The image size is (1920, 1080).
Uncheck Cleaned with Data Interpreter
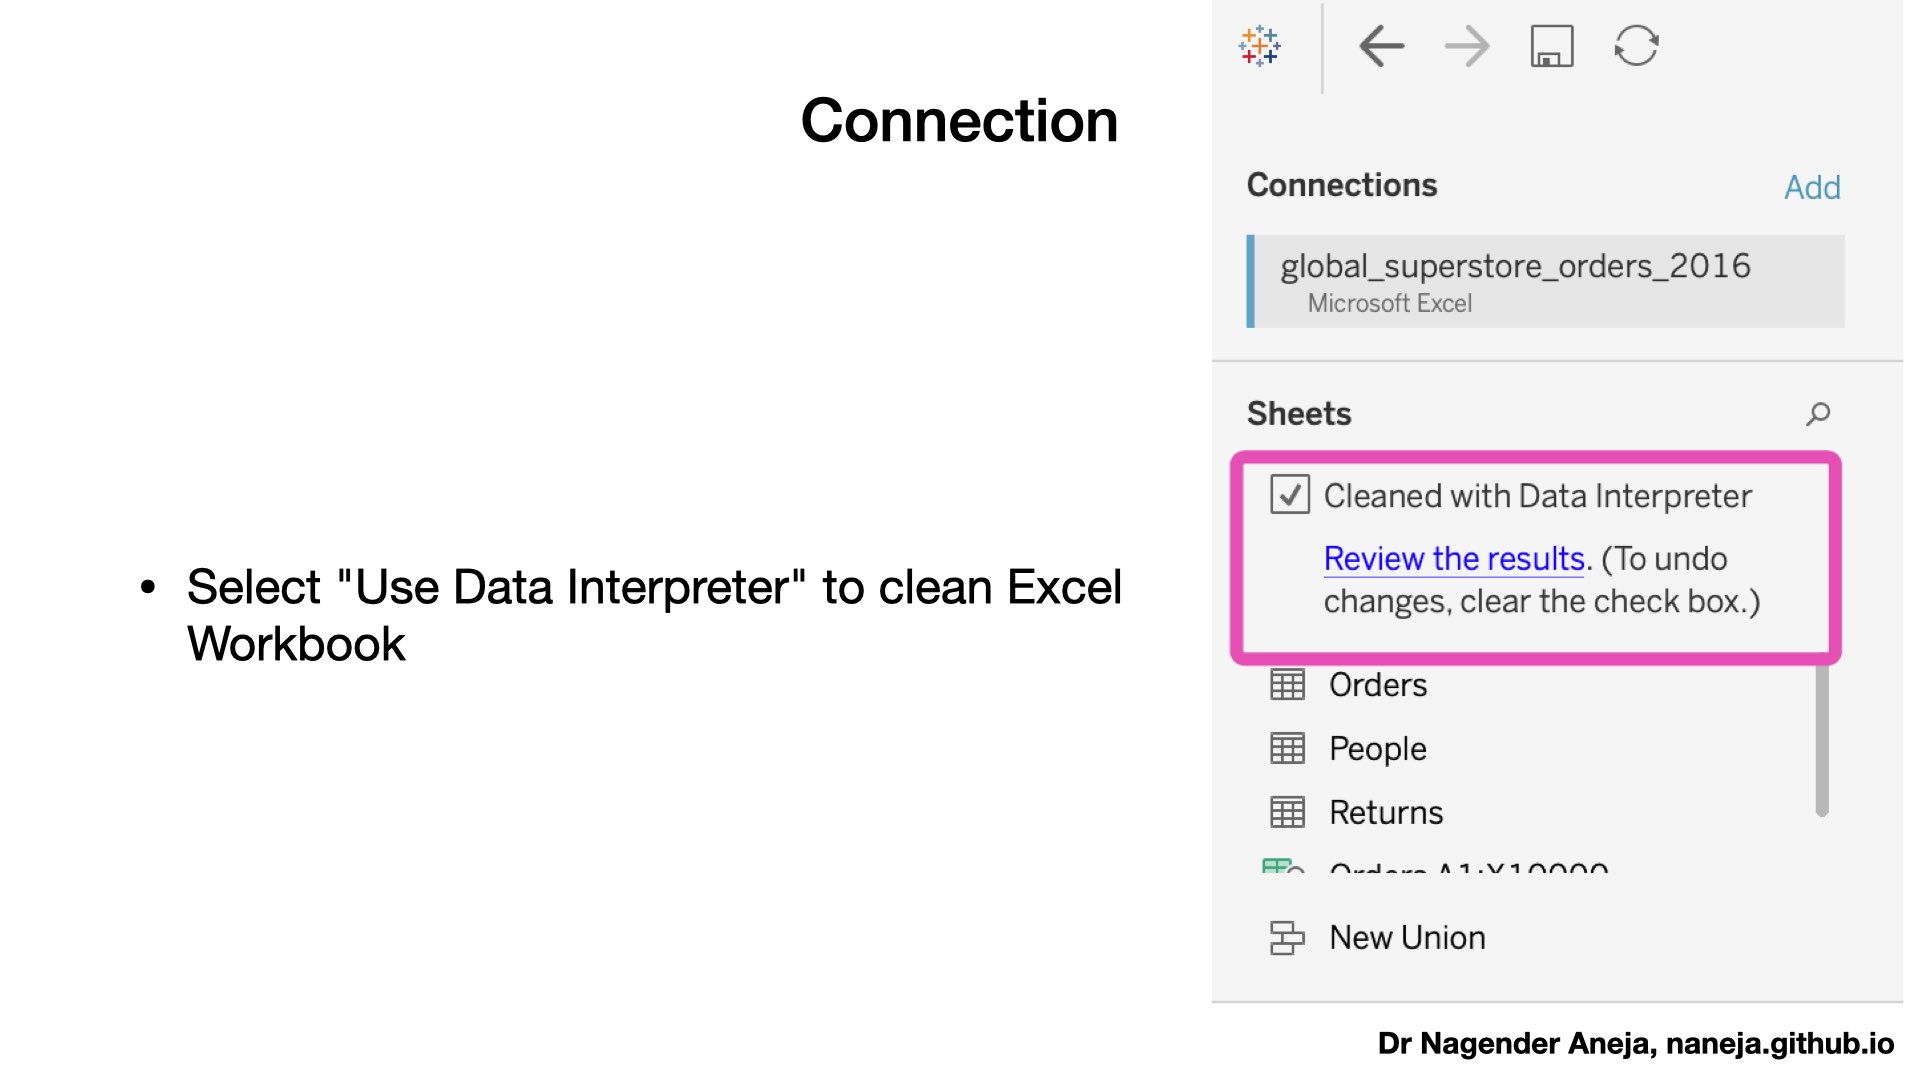[1290, 495]
